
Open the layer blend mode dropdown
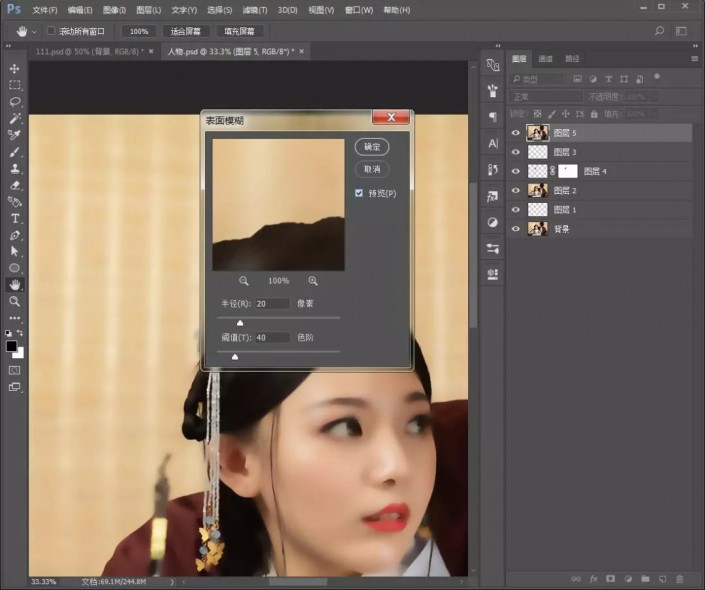545,97
